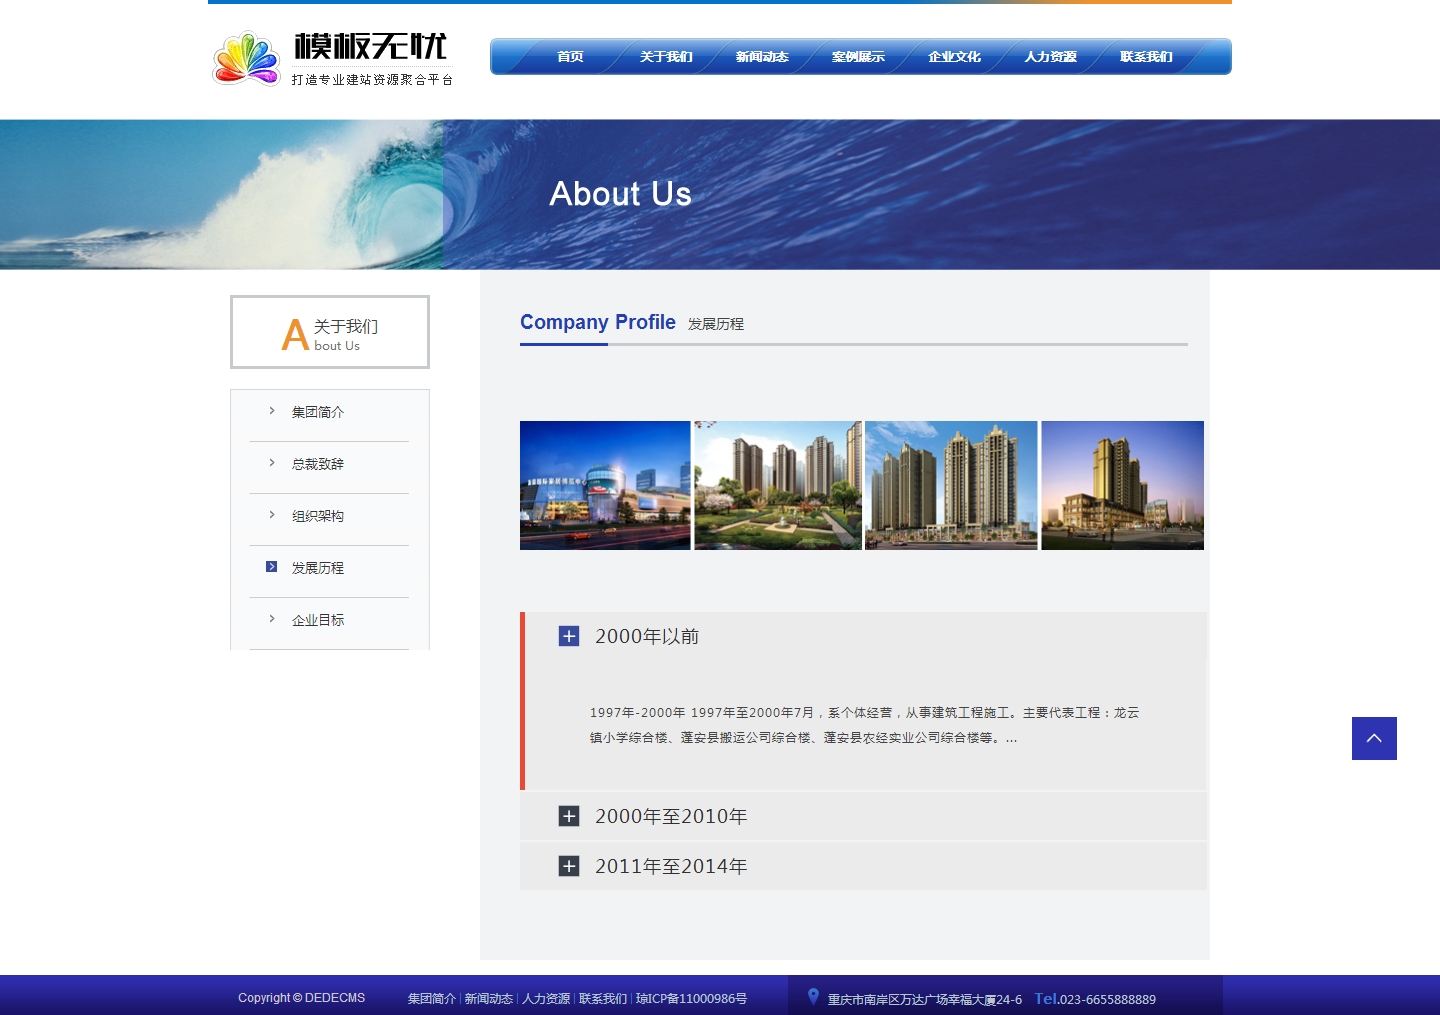Click the colorful peacock site logo

tap(246, 58)
